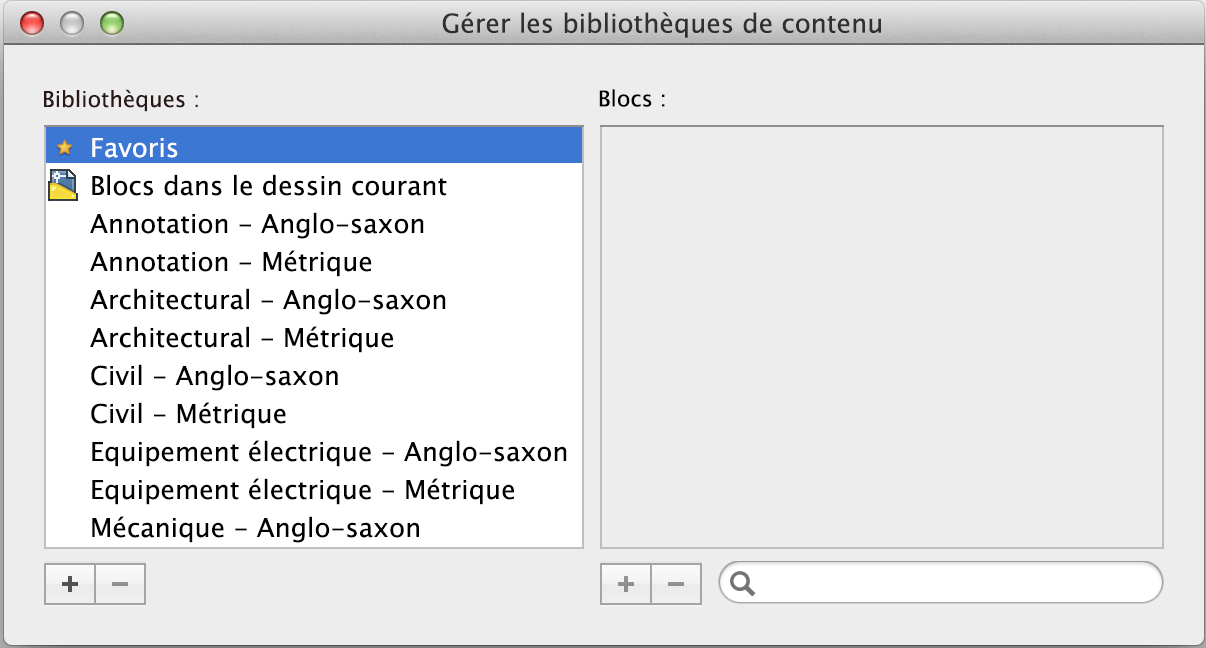Choose Annotation - Métrique library
This screenshot has height=648, width=1206.
[231, 262]
